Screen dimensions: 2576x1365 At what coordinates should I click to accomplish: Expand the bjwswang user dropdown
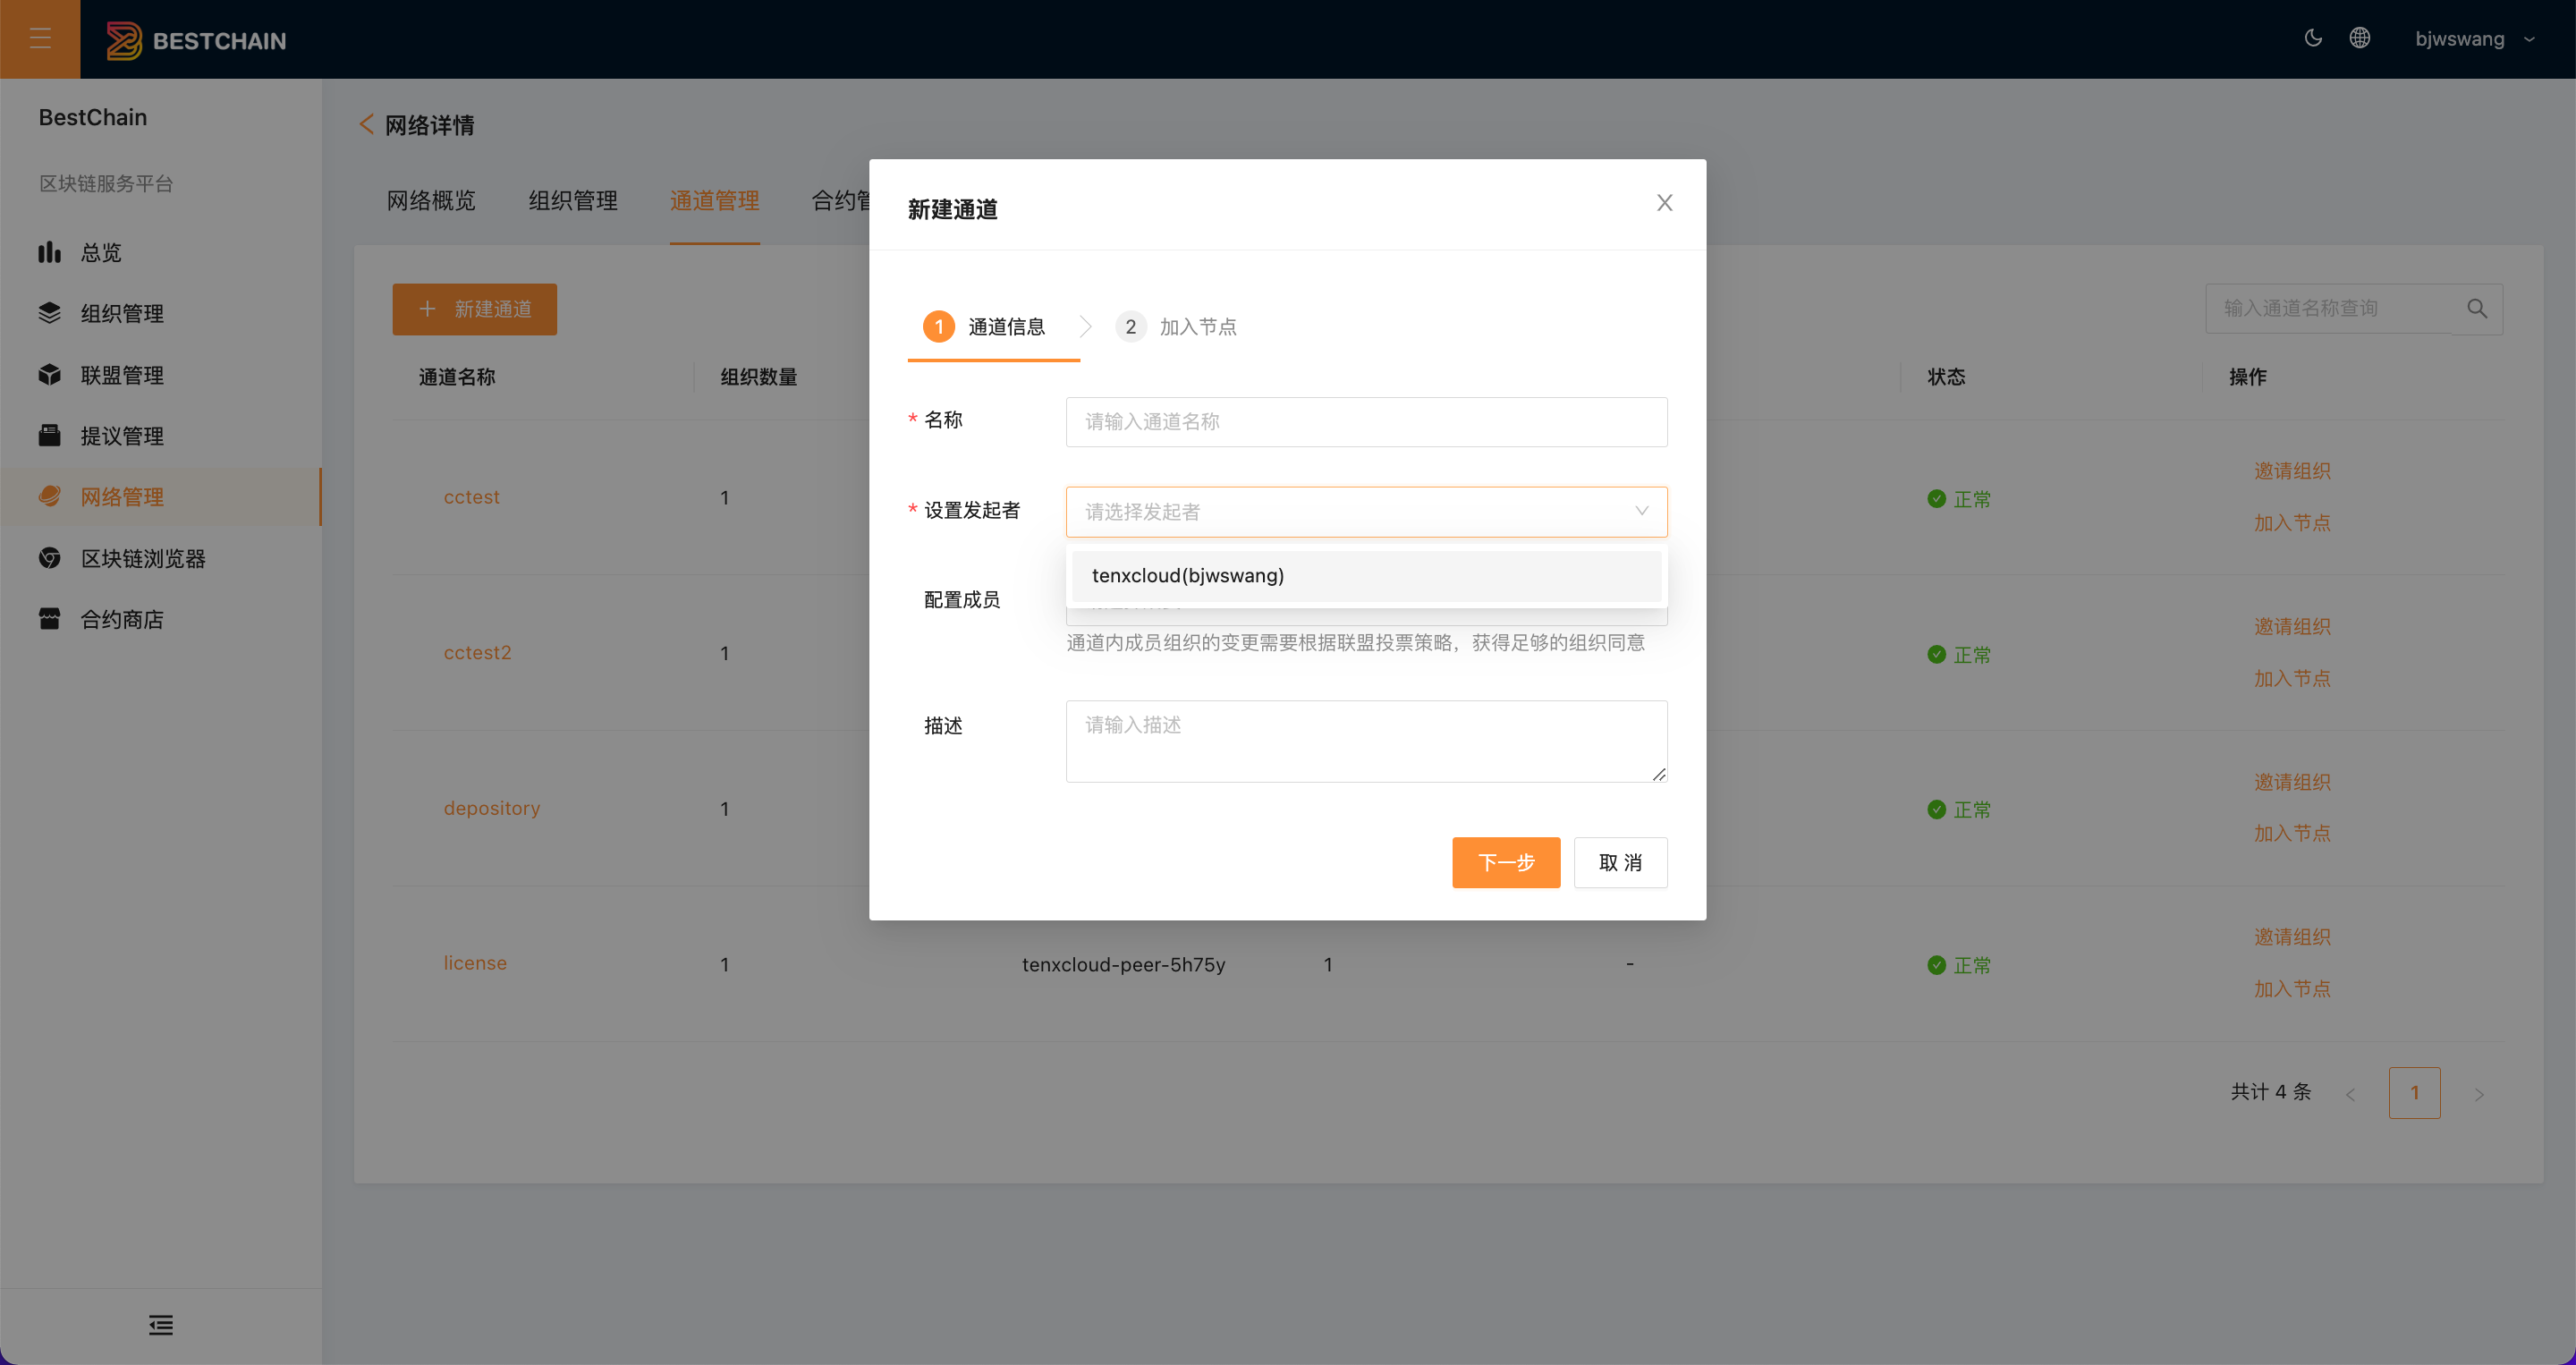[2474, 39]
